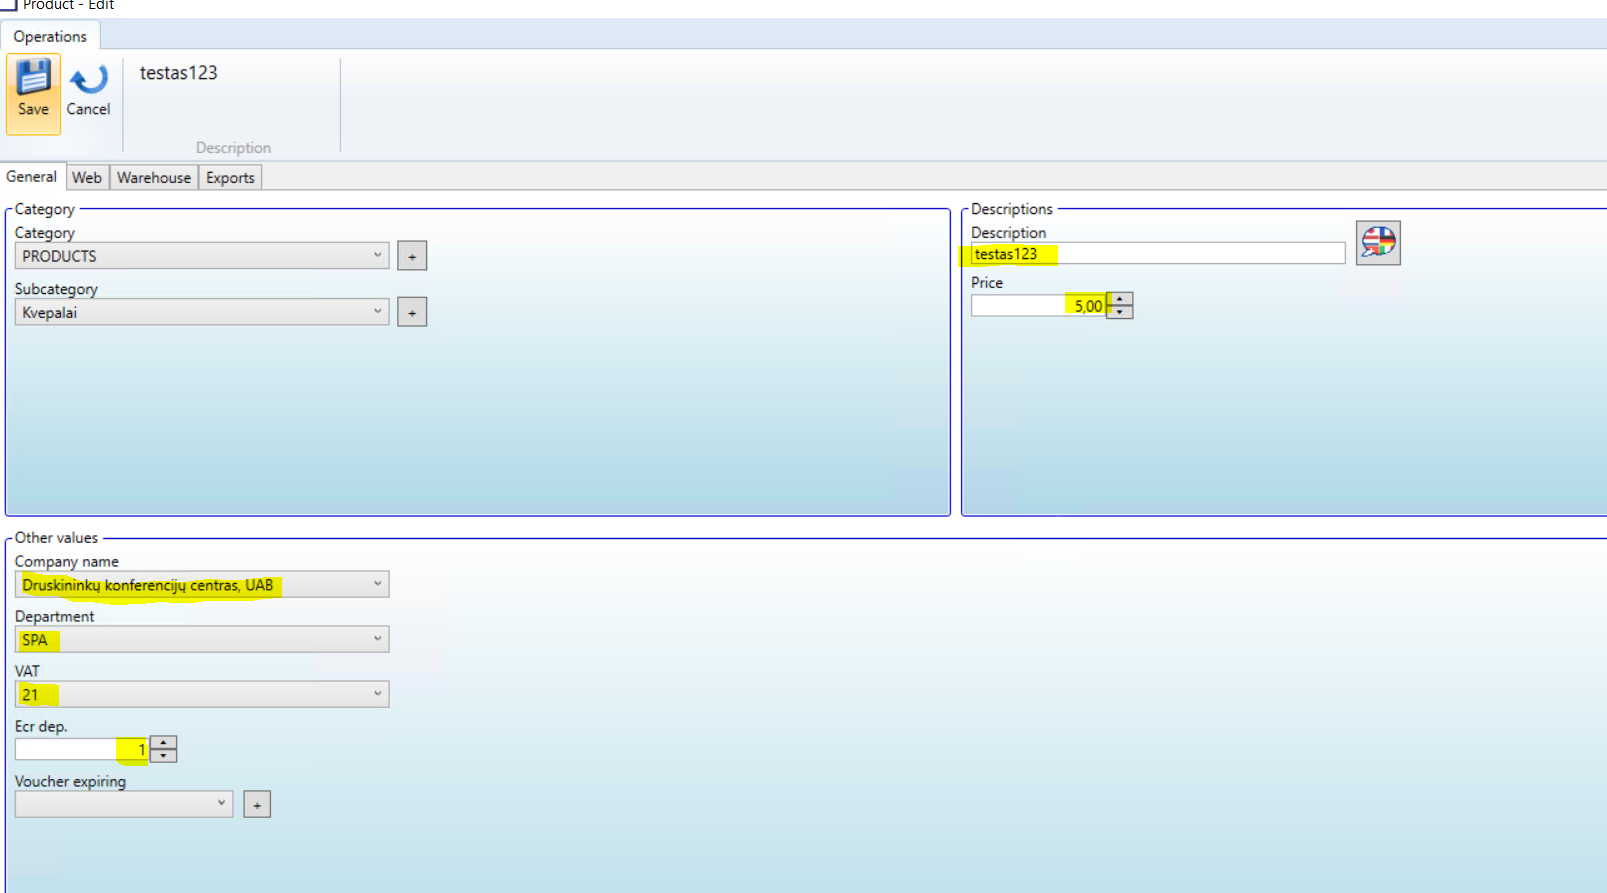
Task: Select the Operations ribbon tab
Action: tap(50, 36)
